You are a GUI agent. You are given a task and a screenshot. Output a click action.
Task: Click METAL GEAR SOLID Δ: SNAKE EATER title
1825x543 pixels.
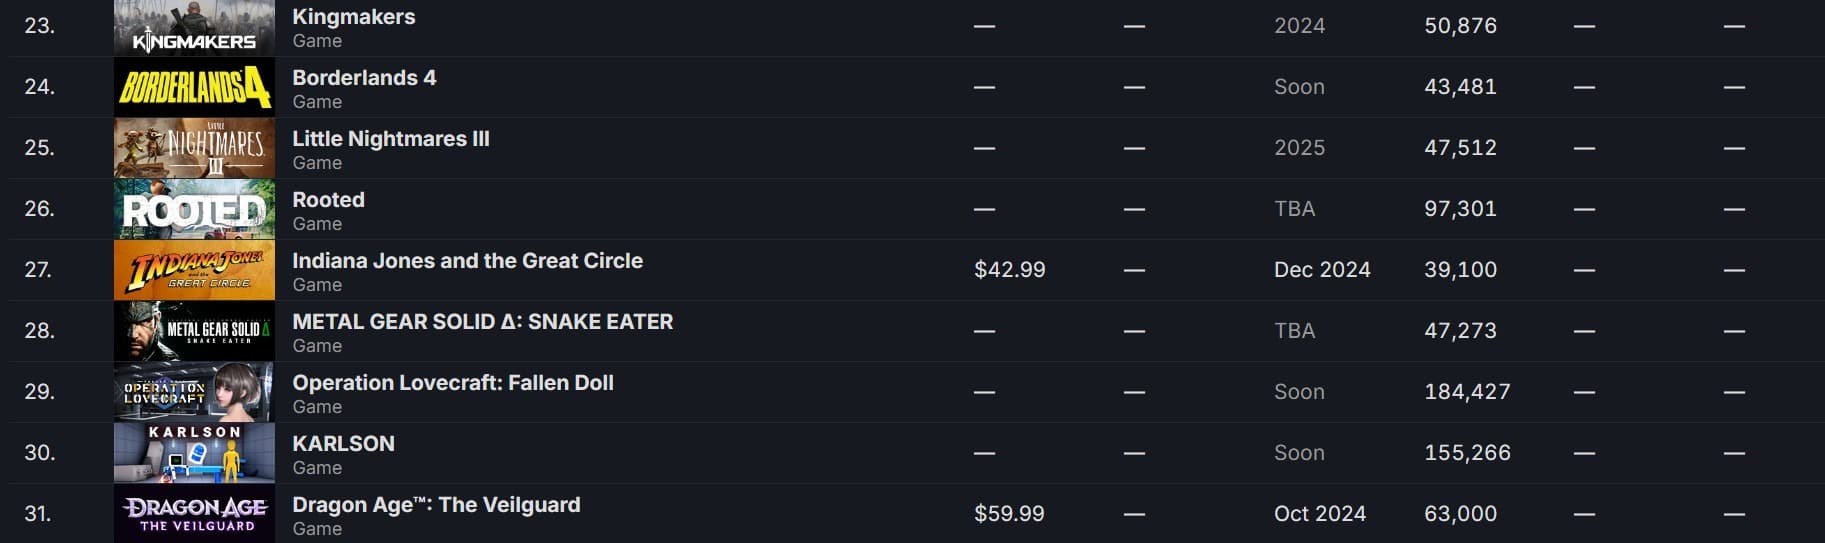[x=482, y=322]
